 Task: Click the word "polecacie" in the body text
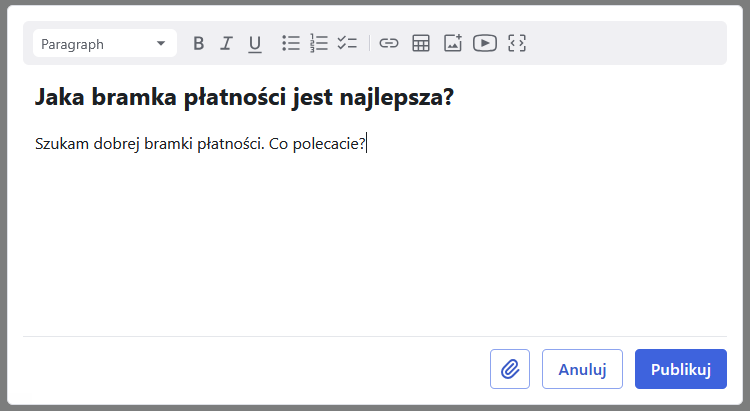326,143
